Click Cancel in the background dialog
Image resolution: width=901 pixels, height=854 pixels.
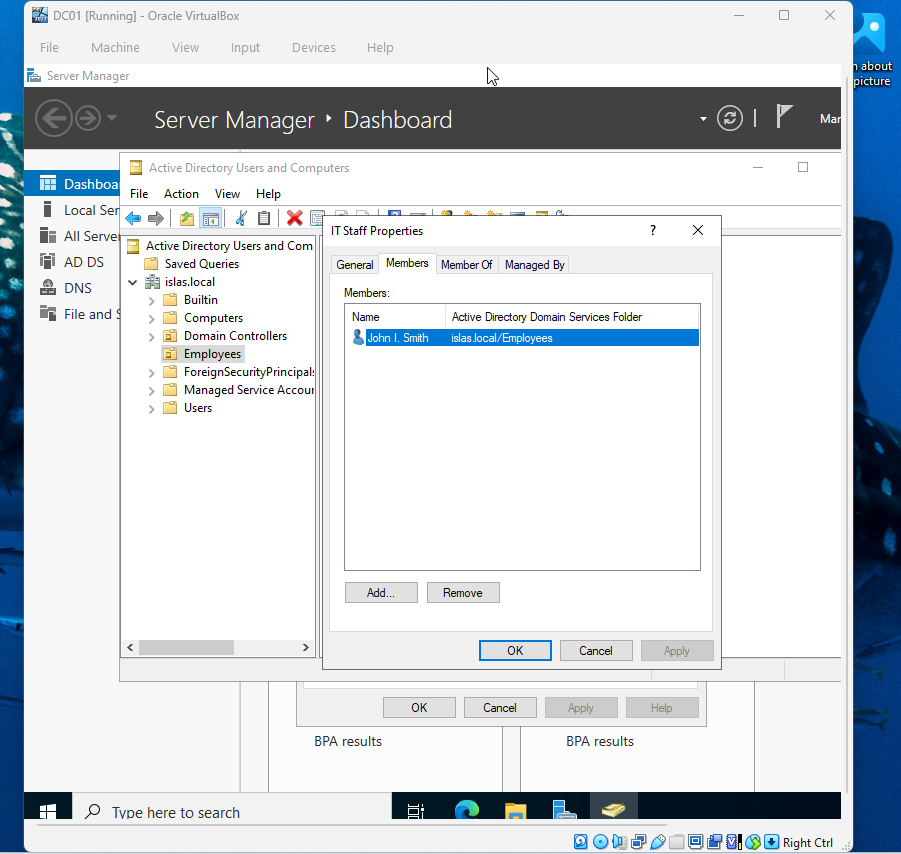click(x=500, y=707)
